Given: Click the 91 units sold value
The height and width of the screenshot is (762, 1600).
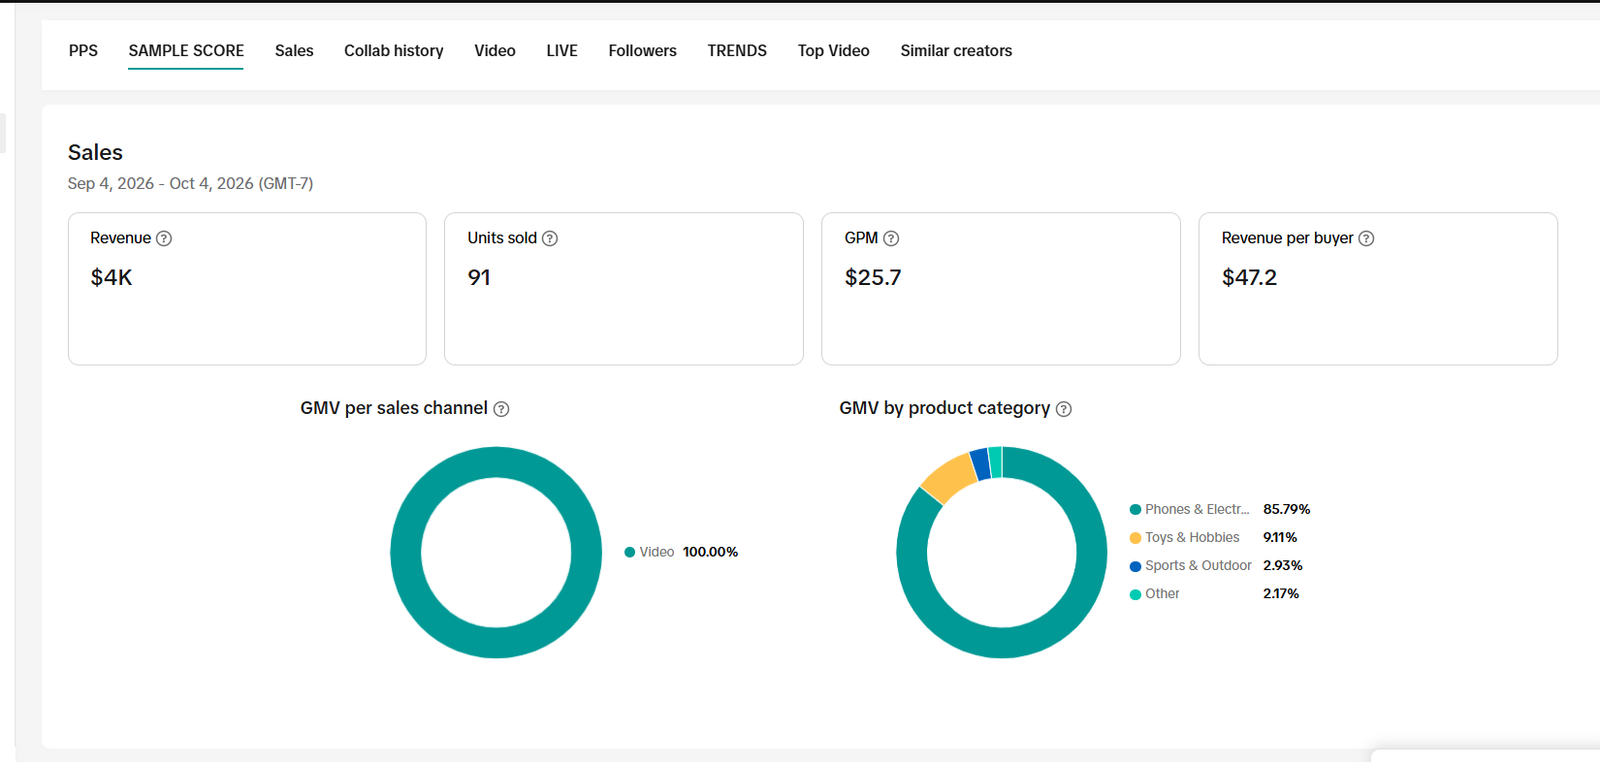Looking at the screenshot, I should 479,278.
